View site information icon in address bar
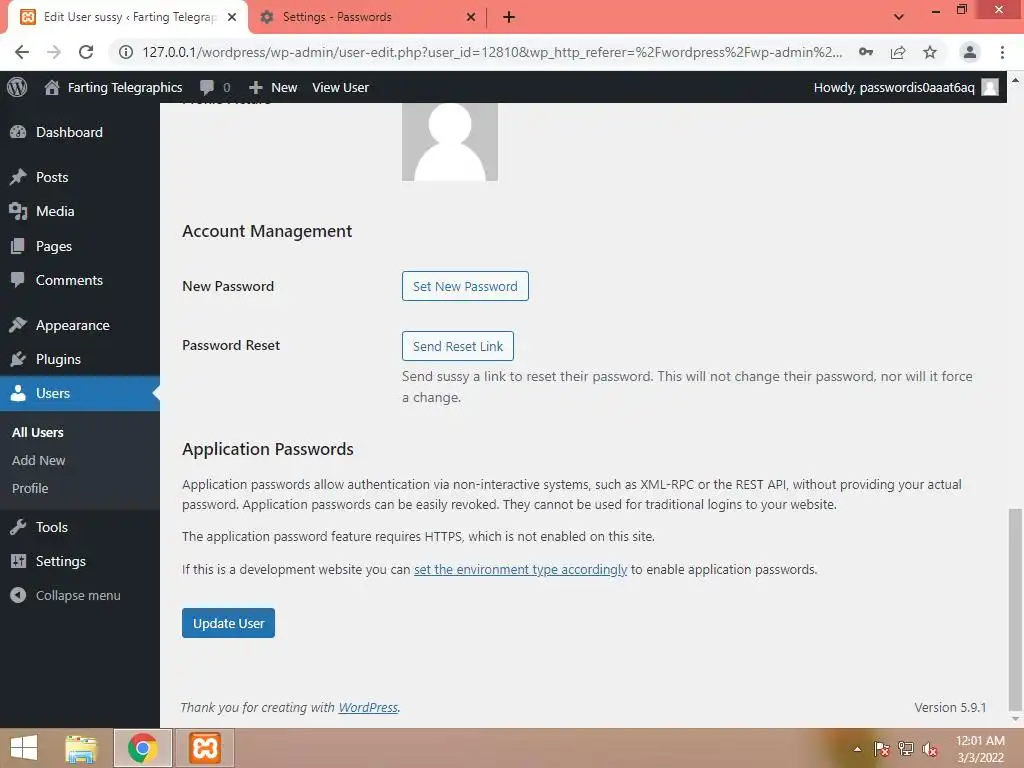The height and width of the screenshot is (768, 1024). pyautogui.click(x=125, y=52)
